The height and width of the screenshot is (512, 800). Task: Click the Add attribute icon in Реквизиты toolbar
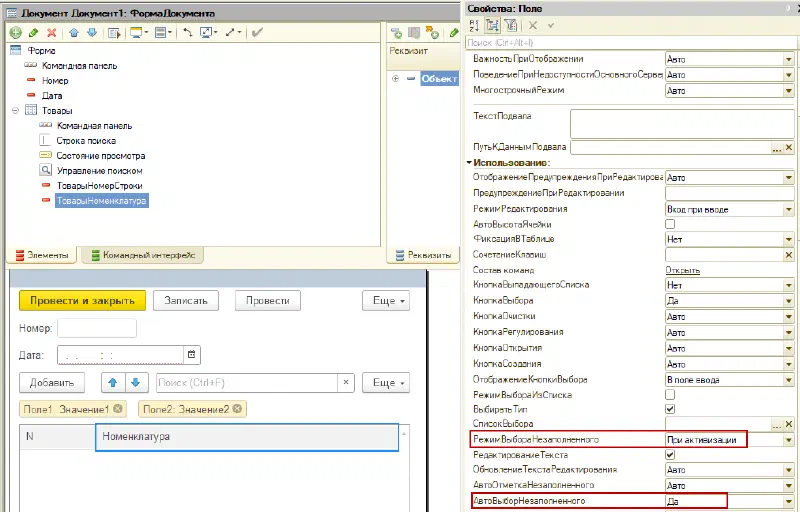[396, 33]
